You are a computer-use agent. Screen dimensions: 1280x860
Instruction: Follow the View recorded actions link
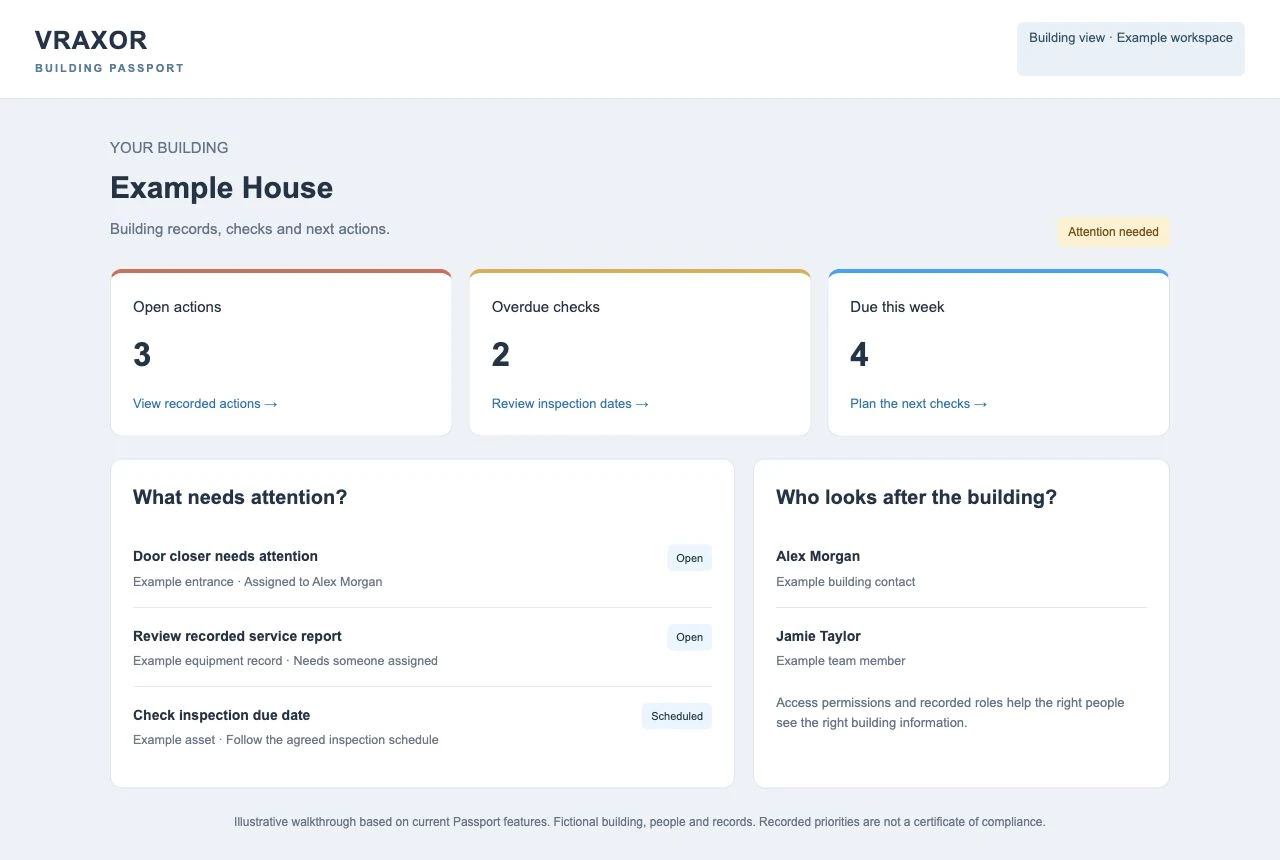205,404
